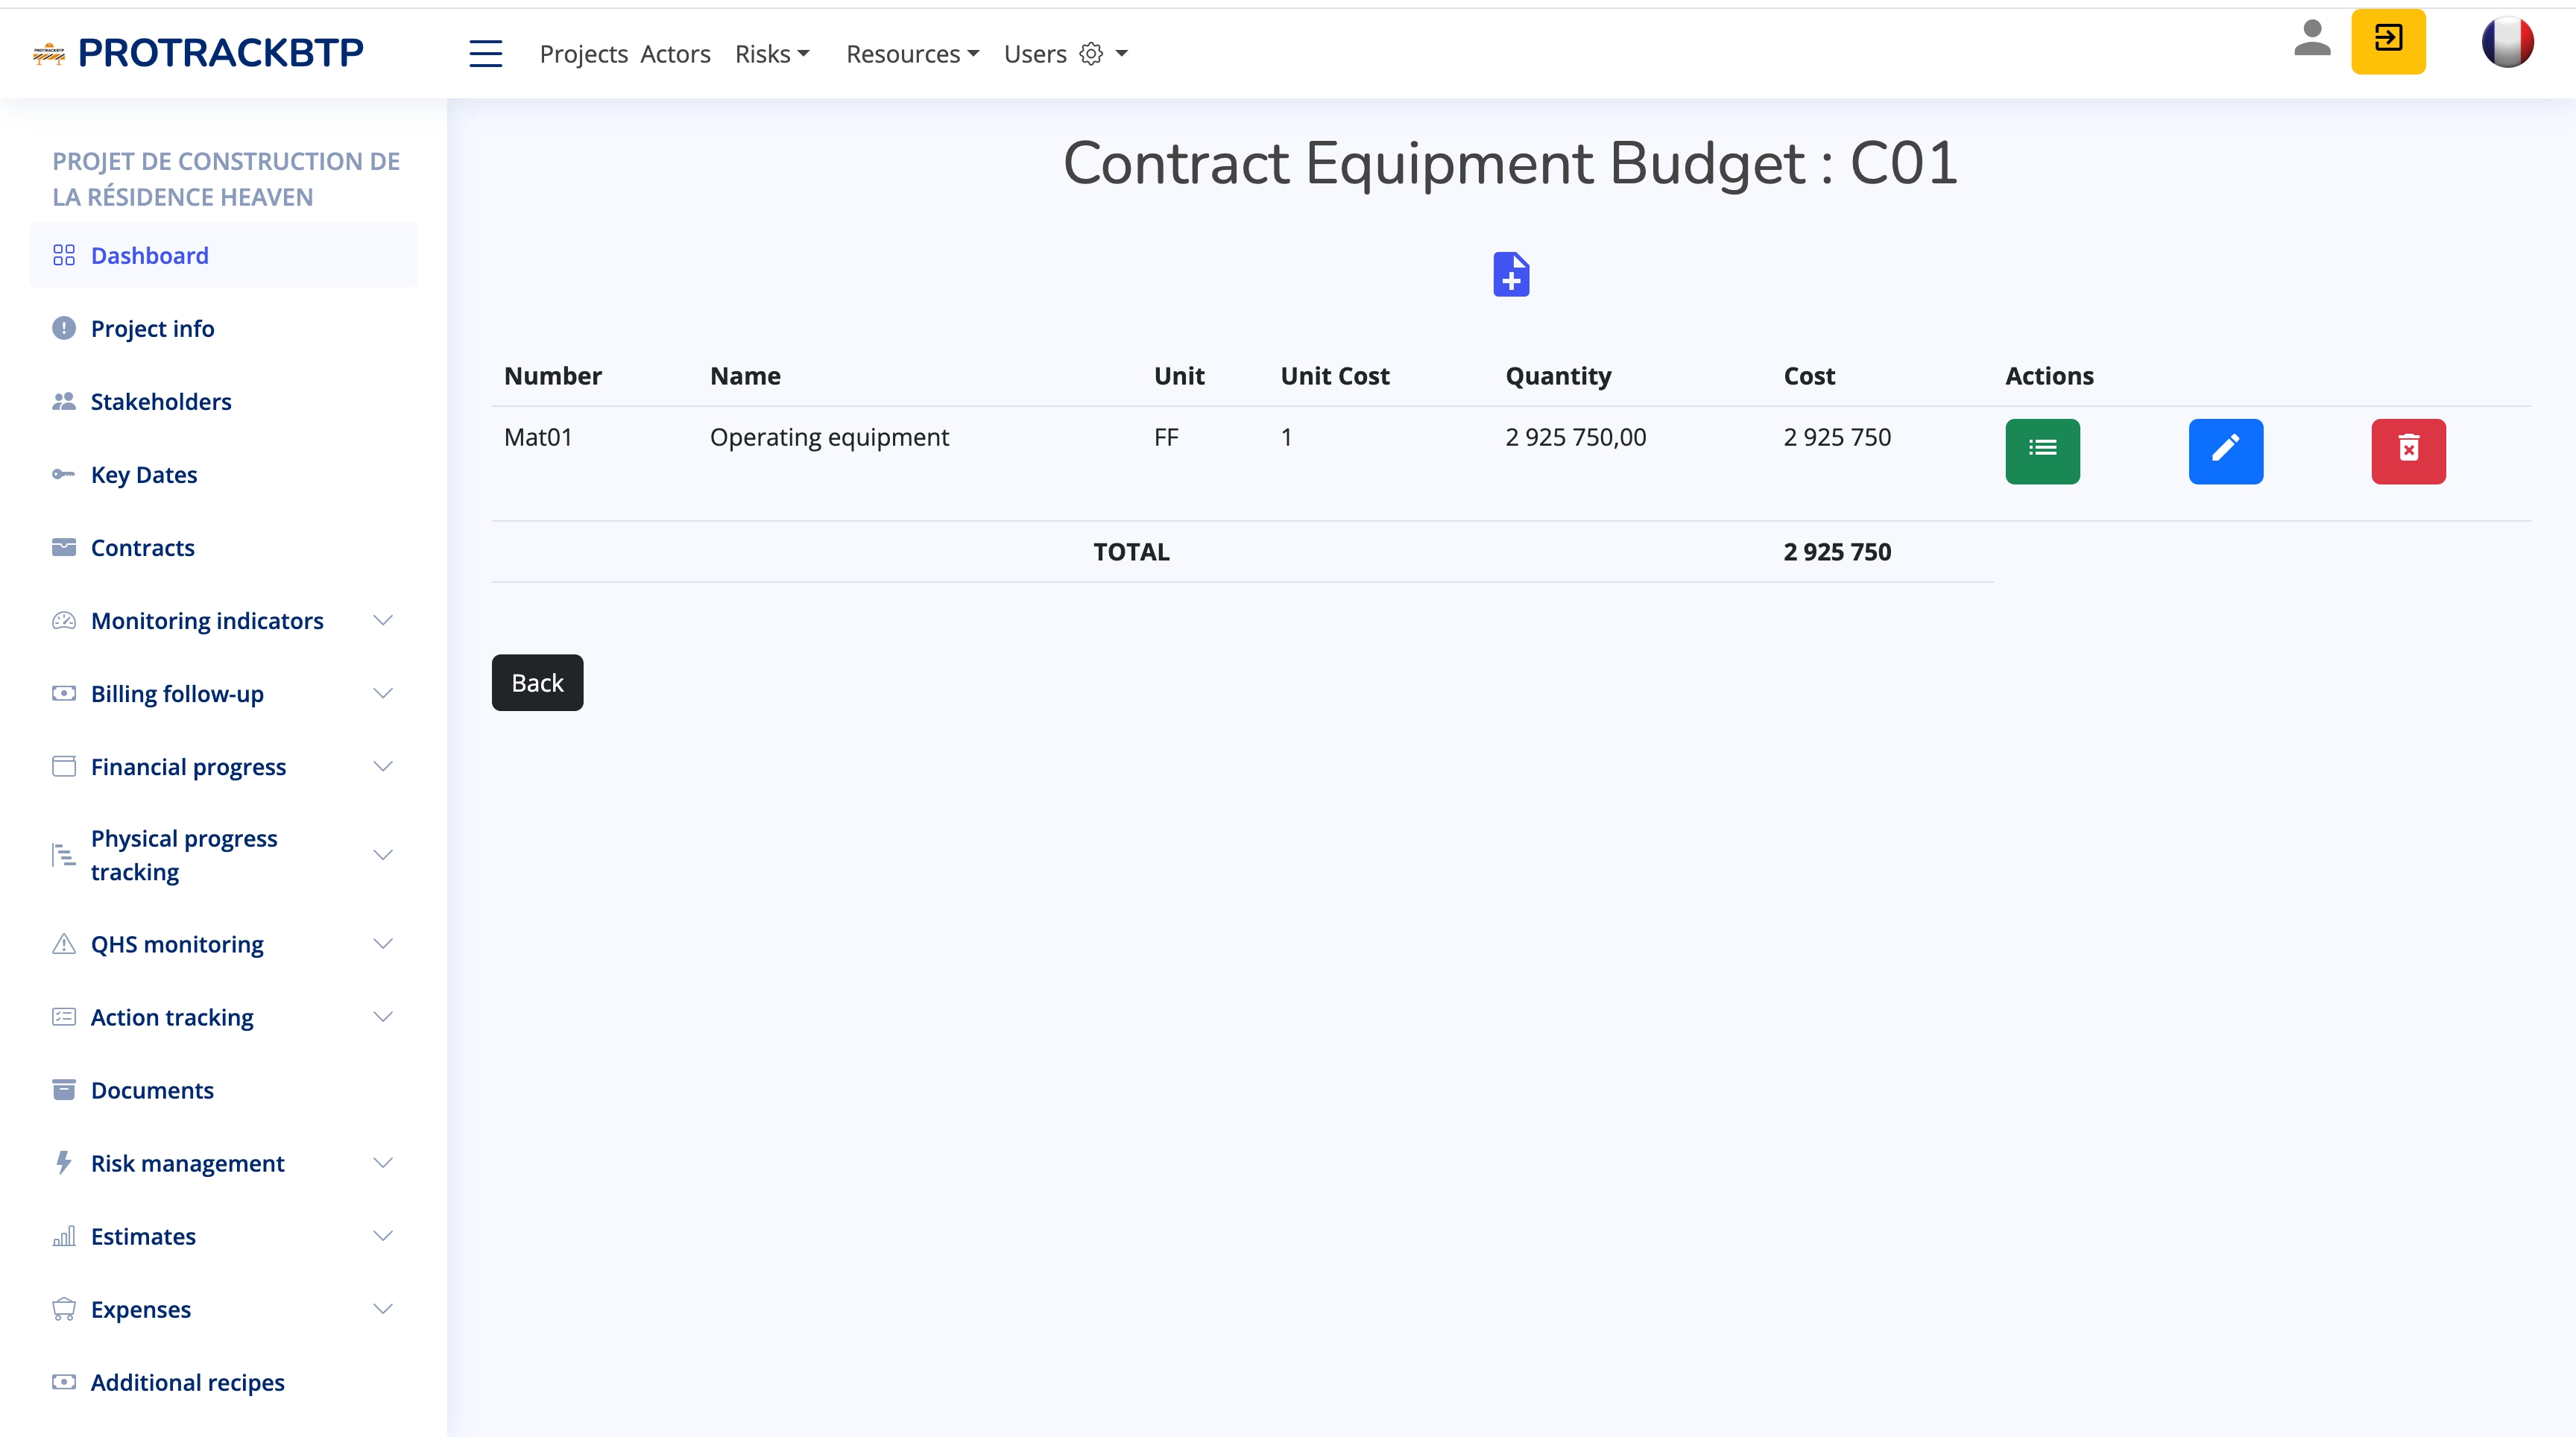Expand Estimates chevron
The image size is (2576, 1437).
[x=383, y=1236]
